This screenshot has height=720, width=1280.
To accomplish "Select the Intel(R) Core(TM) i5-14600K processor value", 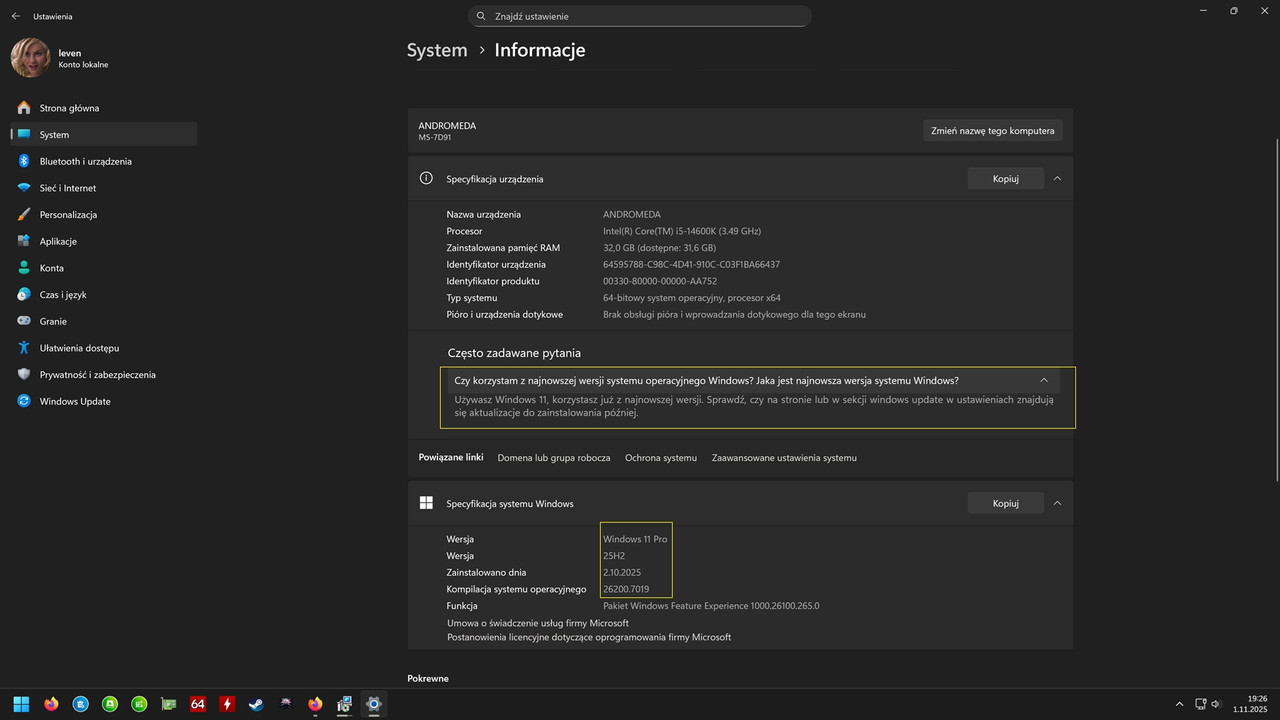I will [682, 231].
